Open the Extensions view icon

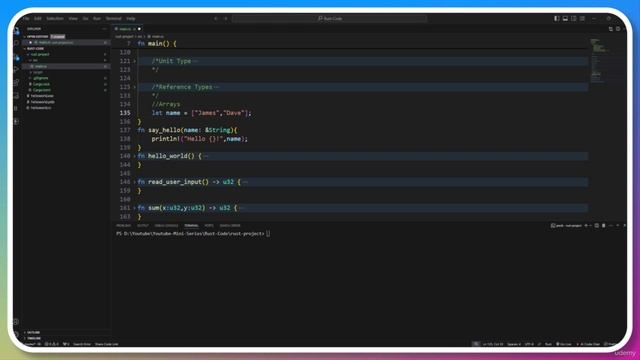point(17,83)
